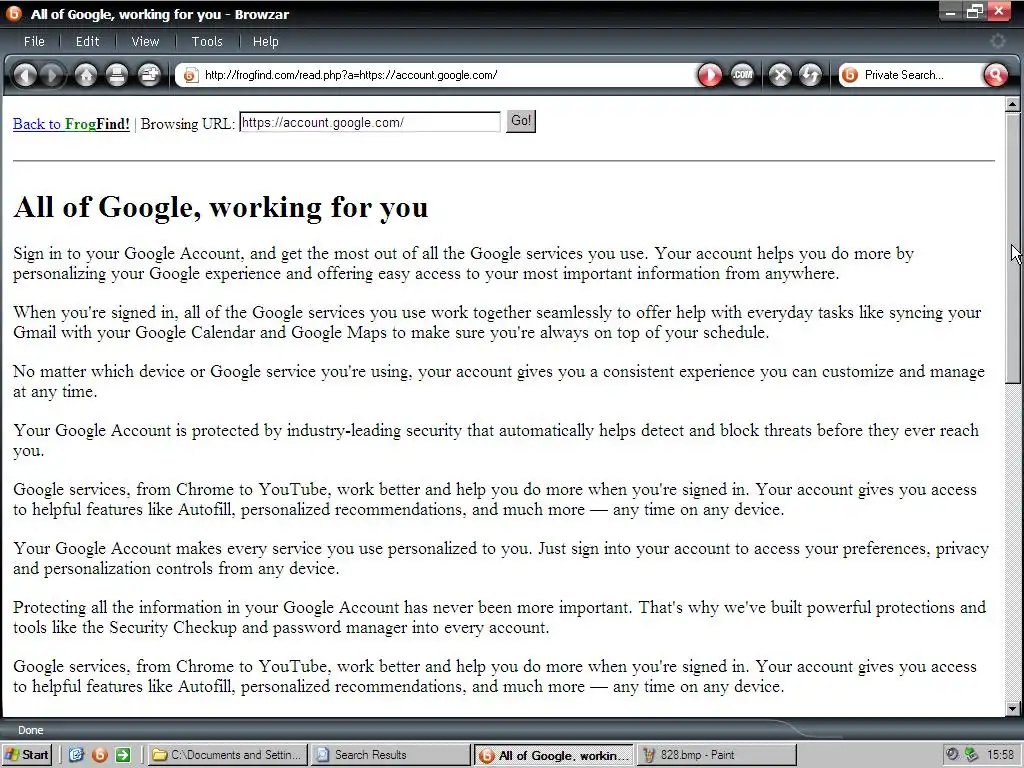The height and width of the screenshot is (768, 1024).
Task: Click the green arrow quick launch icon
Action: point(123,755)
